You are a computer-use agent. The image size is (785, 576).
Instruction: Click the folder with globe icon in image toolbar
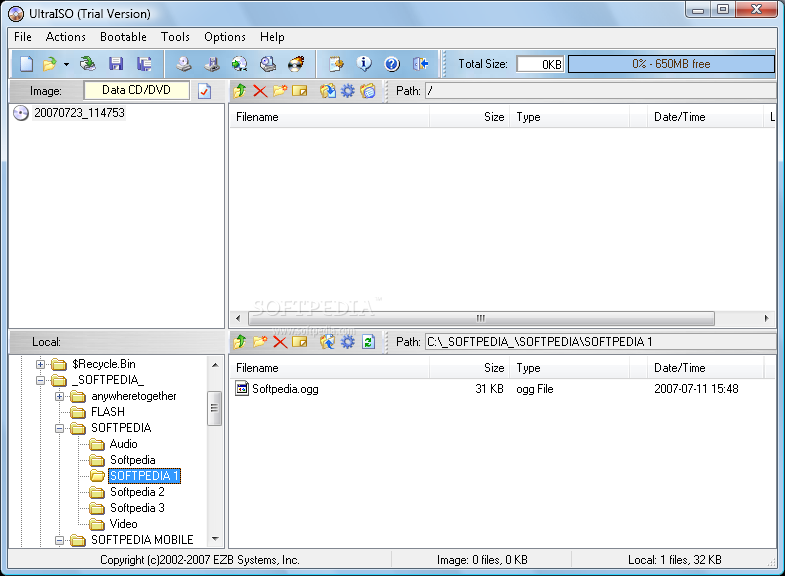[368, 91]
